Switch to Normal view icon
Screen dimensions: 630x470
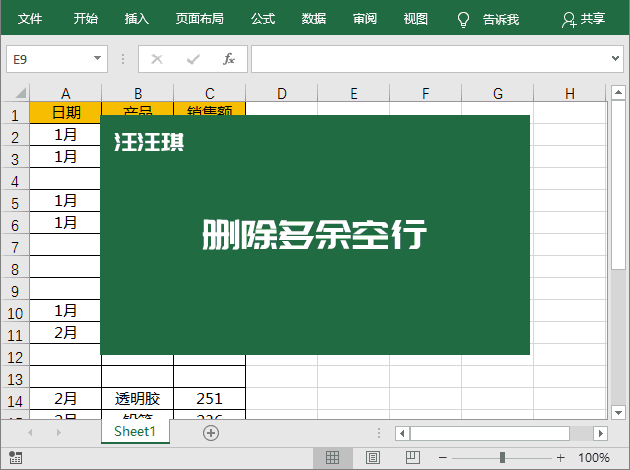333,458
